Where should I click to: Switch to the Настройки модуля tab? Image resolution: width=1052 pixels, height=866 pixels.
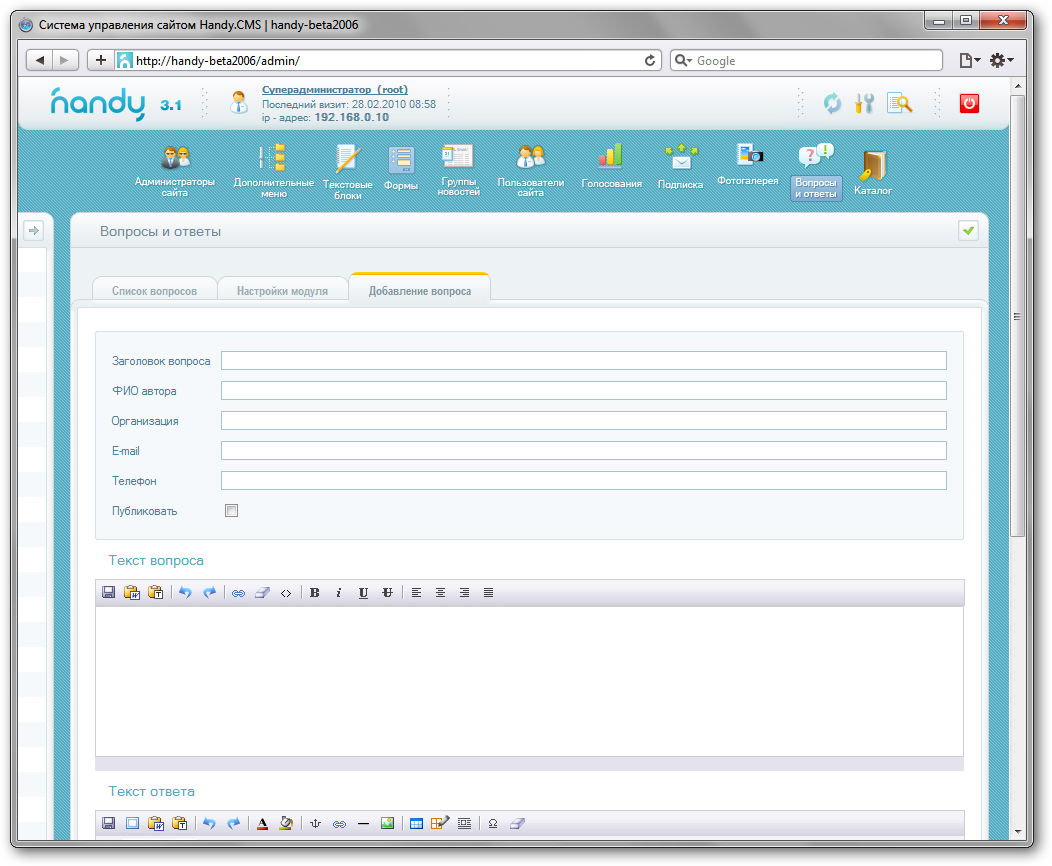282,291
